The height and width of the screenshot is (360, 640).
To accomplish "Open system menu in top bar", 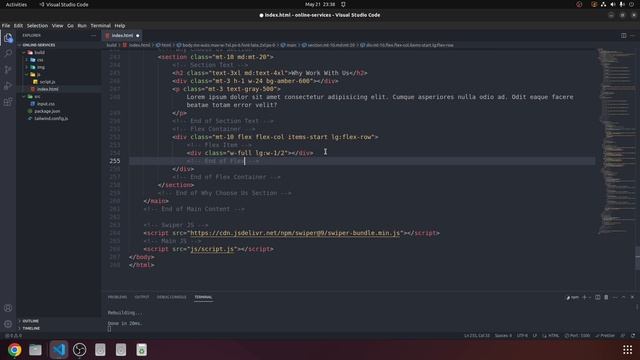I will [612, 4].
